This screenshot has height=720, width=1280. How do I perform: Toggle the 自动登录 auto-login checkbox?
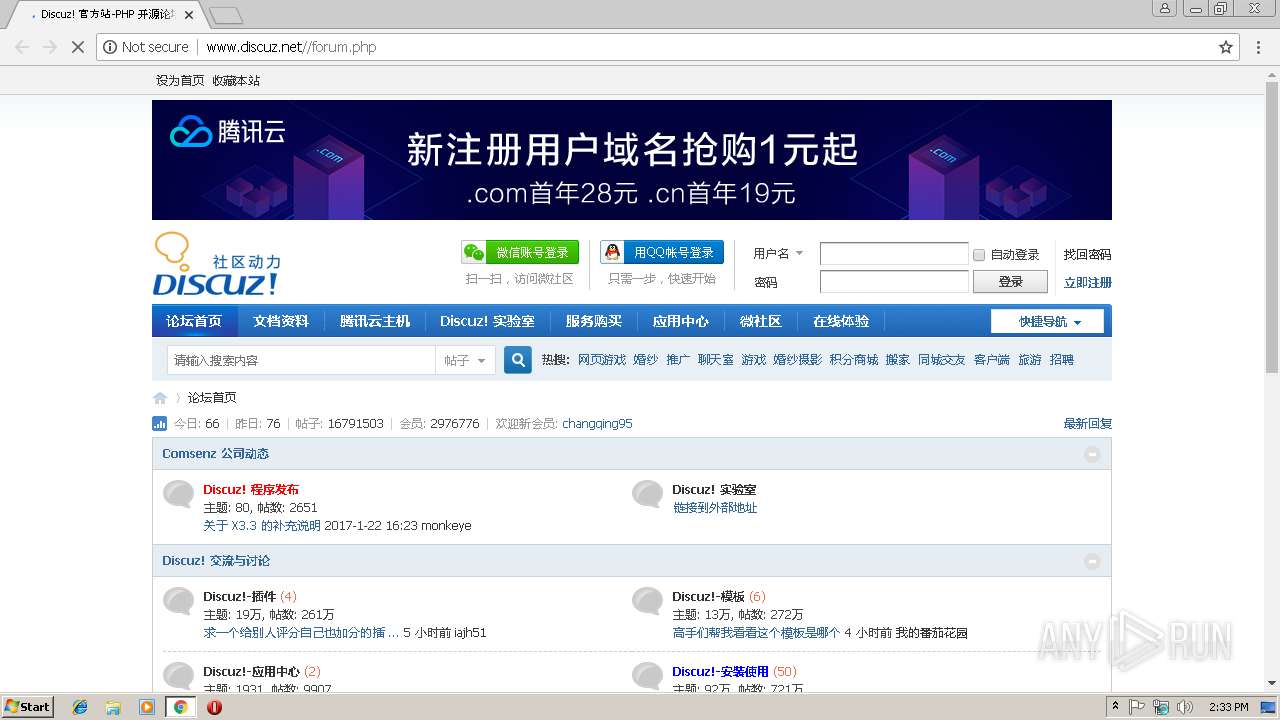point(979,255)
